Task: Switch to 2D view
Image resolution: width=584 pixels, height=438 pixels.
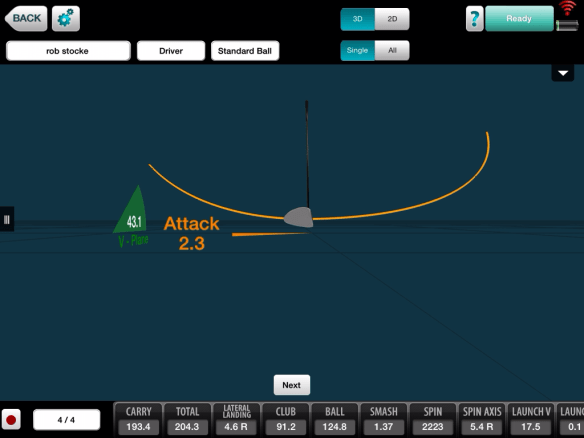Action: pos(392,19)
